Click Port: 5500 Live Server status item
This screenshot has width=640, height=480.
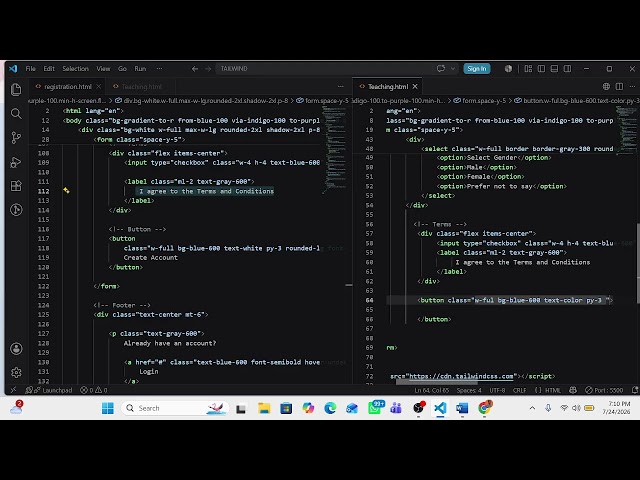(x=604, y=390)
